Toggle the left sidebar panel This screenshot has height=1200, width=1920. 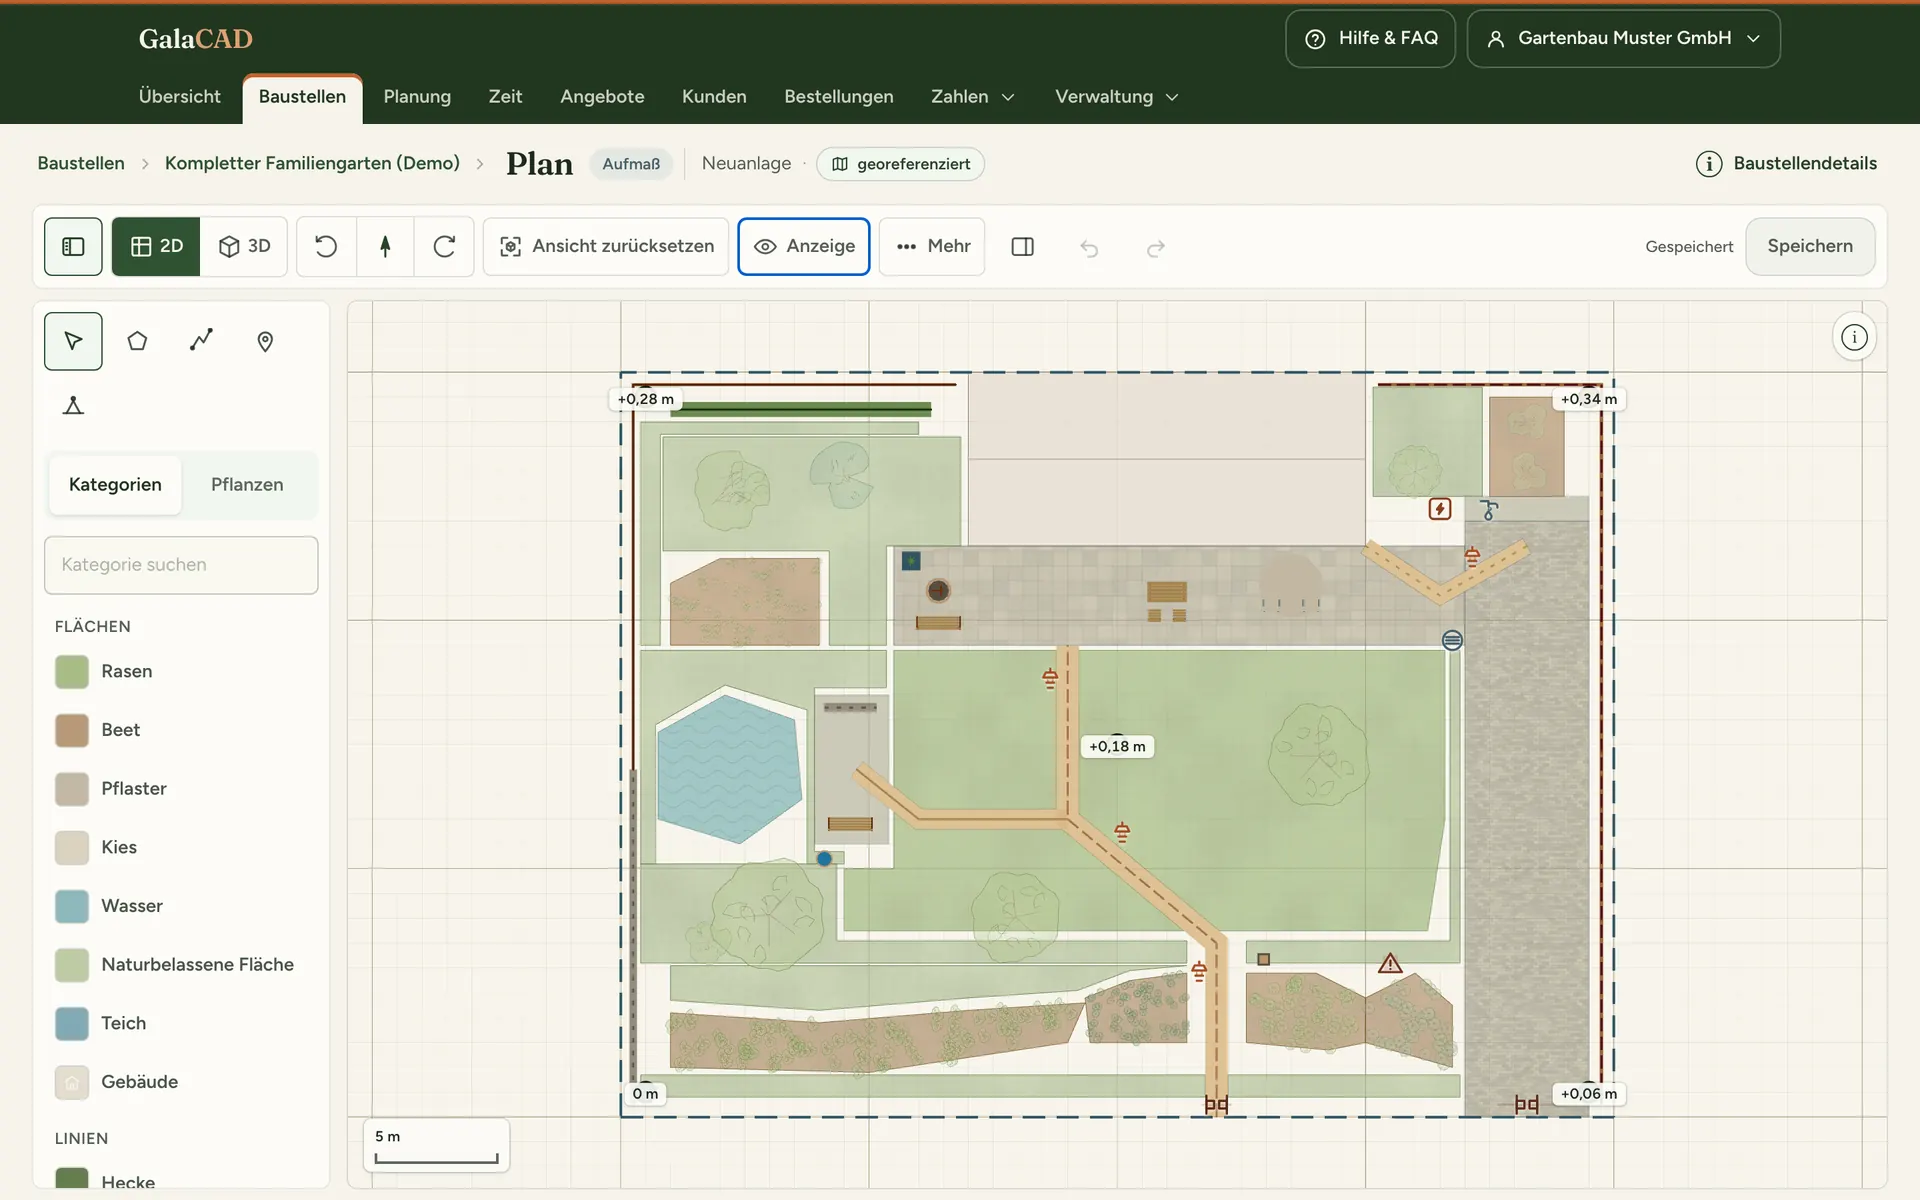click(73, 246)
